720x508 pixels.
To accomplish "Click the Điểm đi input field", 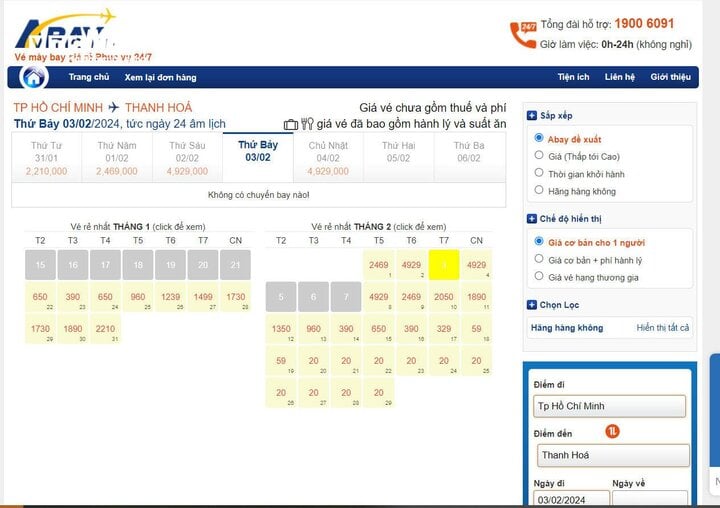I will click(609, 406).
